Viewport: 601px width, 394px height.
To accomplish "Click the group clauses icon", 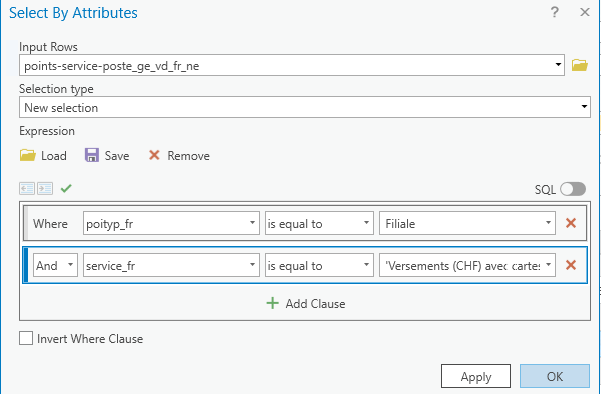I will point(45,188).
